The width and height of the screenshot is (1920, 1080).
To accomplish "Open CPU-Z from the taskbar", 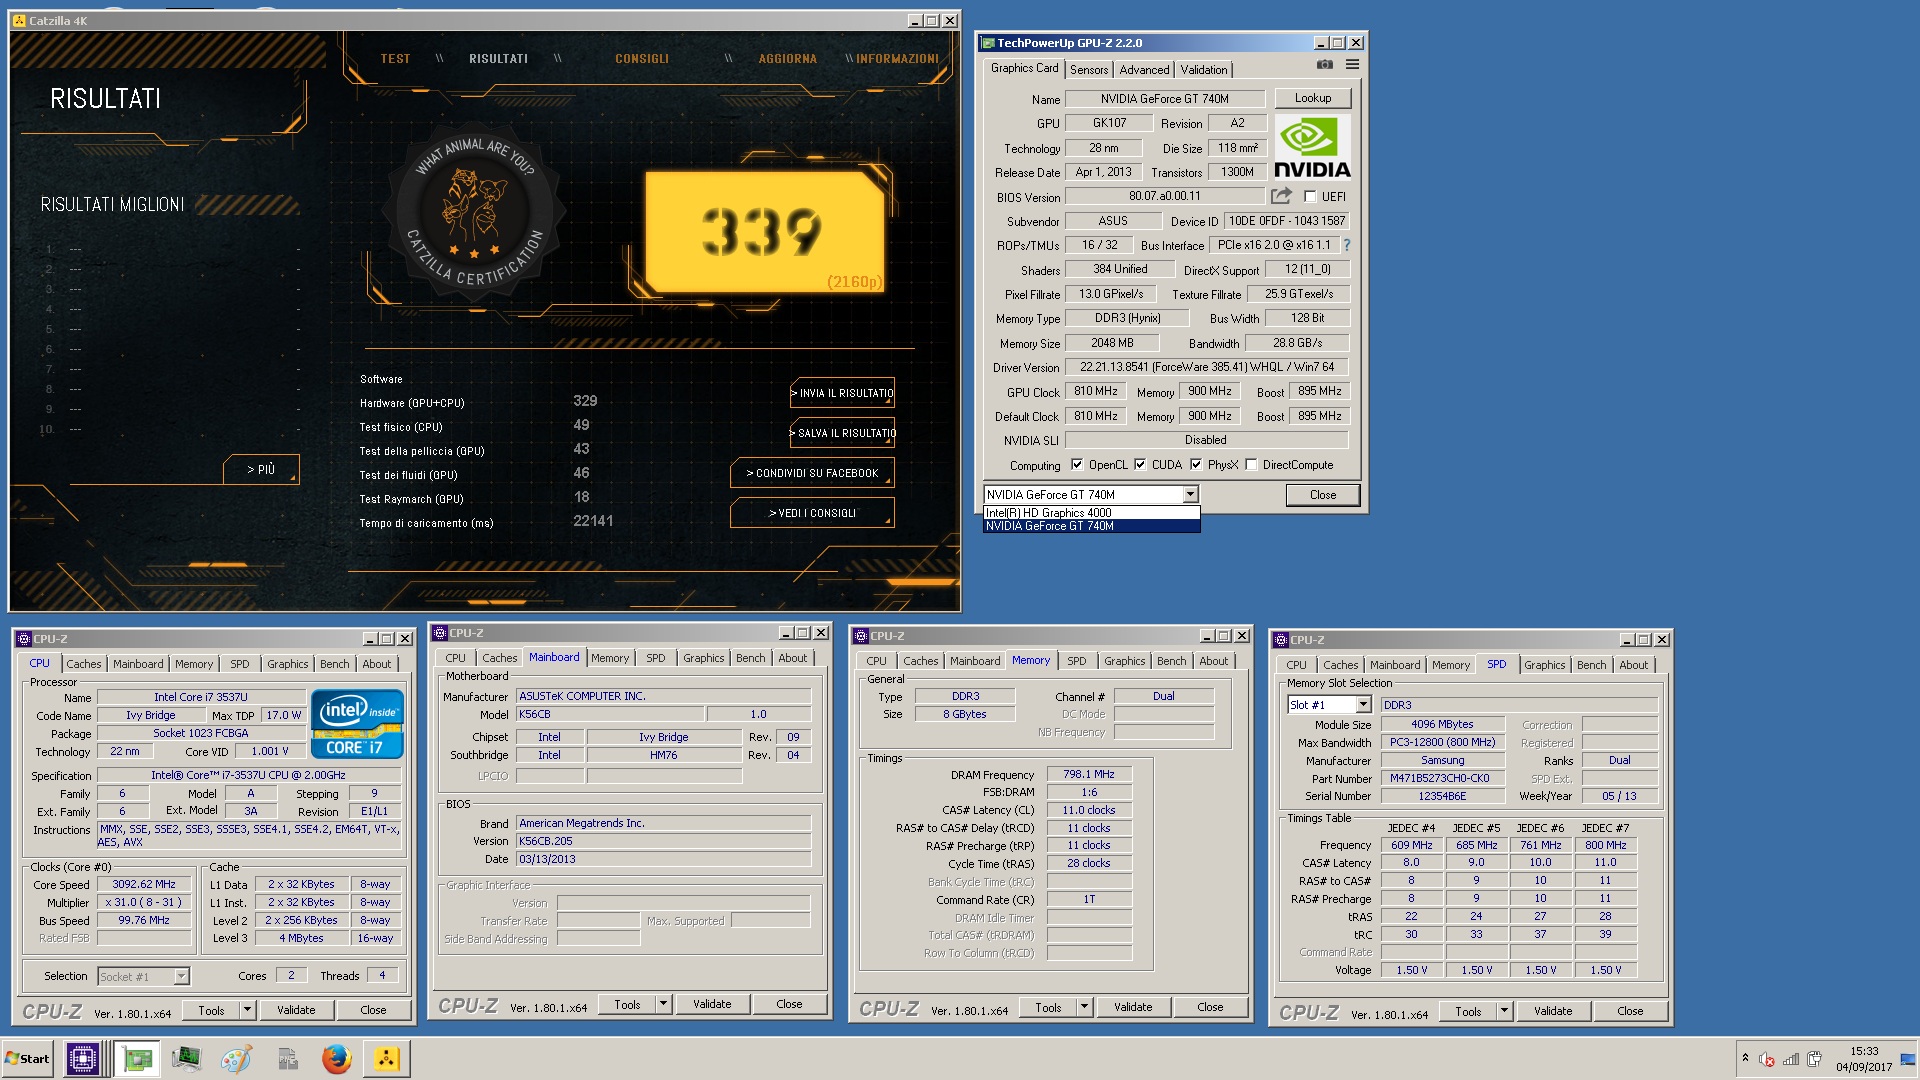I will [83, 1059].
